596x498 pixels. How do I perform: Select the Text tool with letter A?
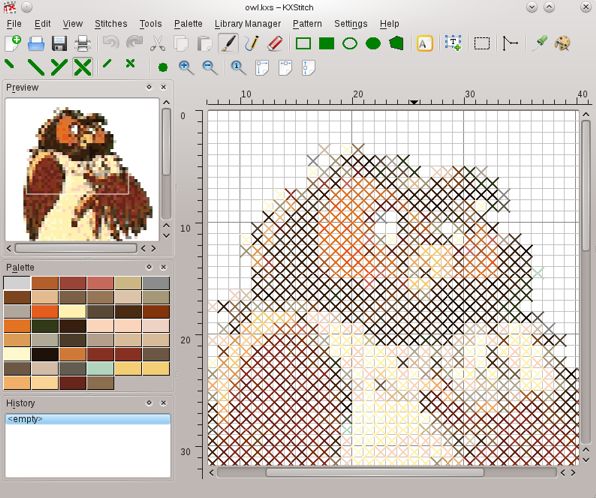pyautogui.click(x=425, y=43)
